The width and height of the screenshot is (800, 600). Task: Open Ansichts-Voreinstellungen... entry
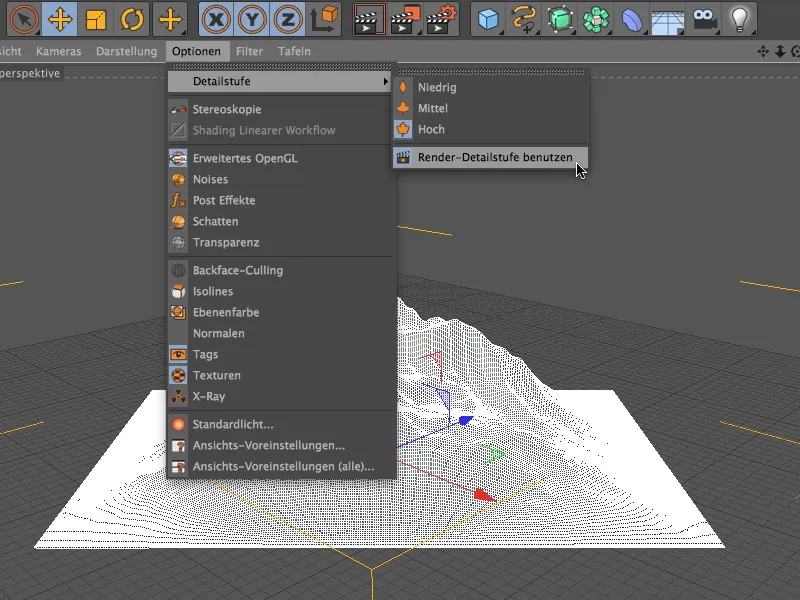pyautogui.click(x=280, y=445)
